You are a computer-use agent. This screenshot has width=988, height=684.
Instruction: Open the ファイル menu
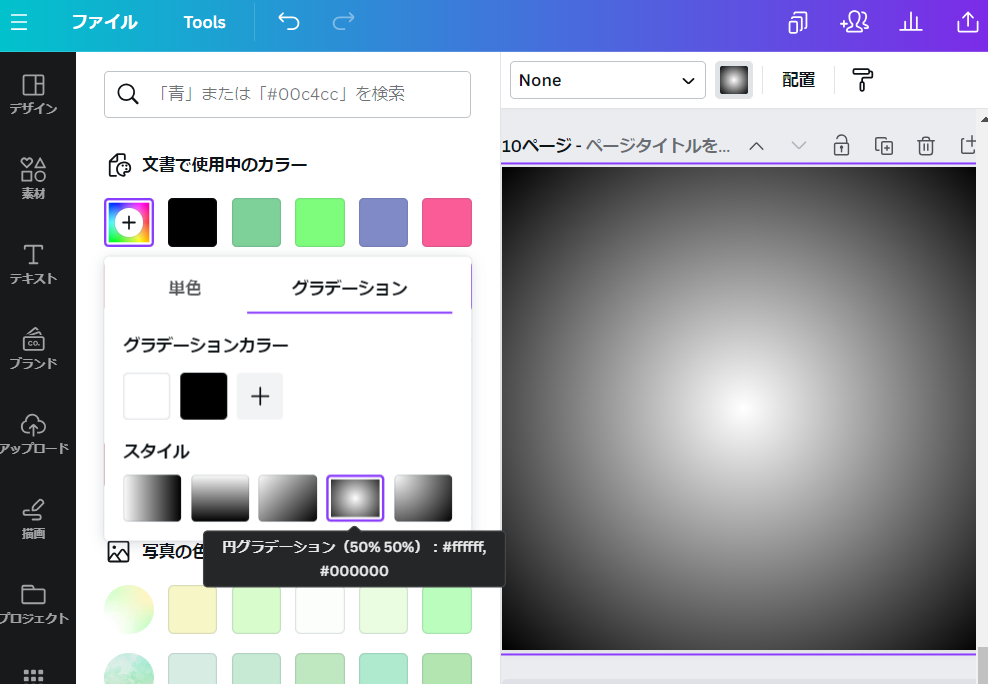104,23
